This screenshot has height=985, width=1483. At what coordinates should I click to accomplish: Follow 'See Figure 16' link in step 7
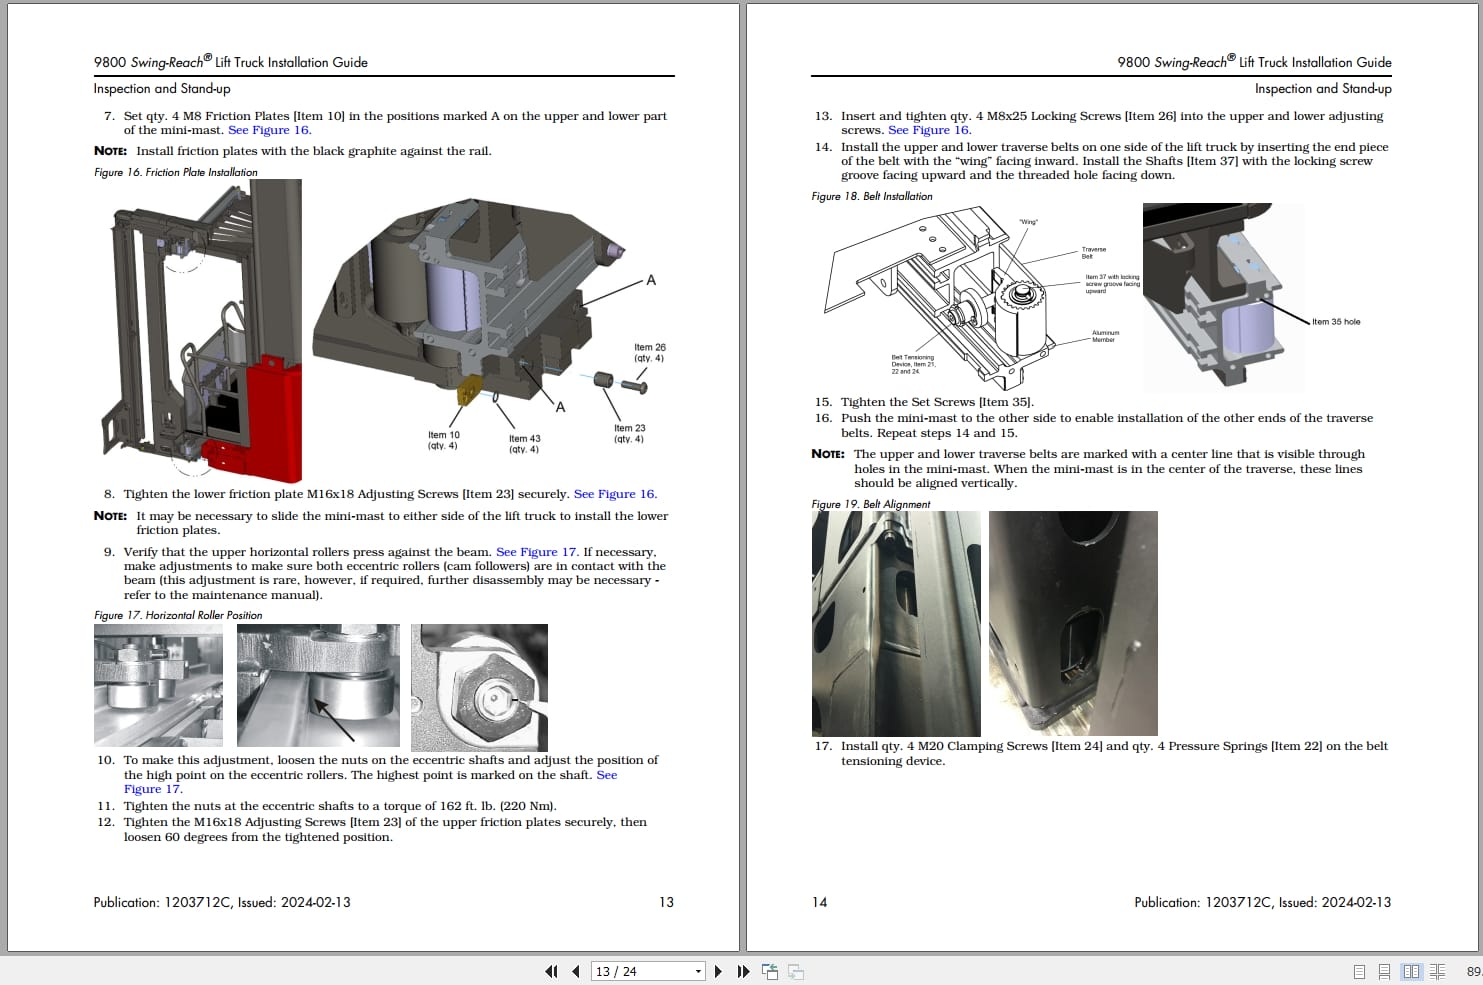click(270, 130)
